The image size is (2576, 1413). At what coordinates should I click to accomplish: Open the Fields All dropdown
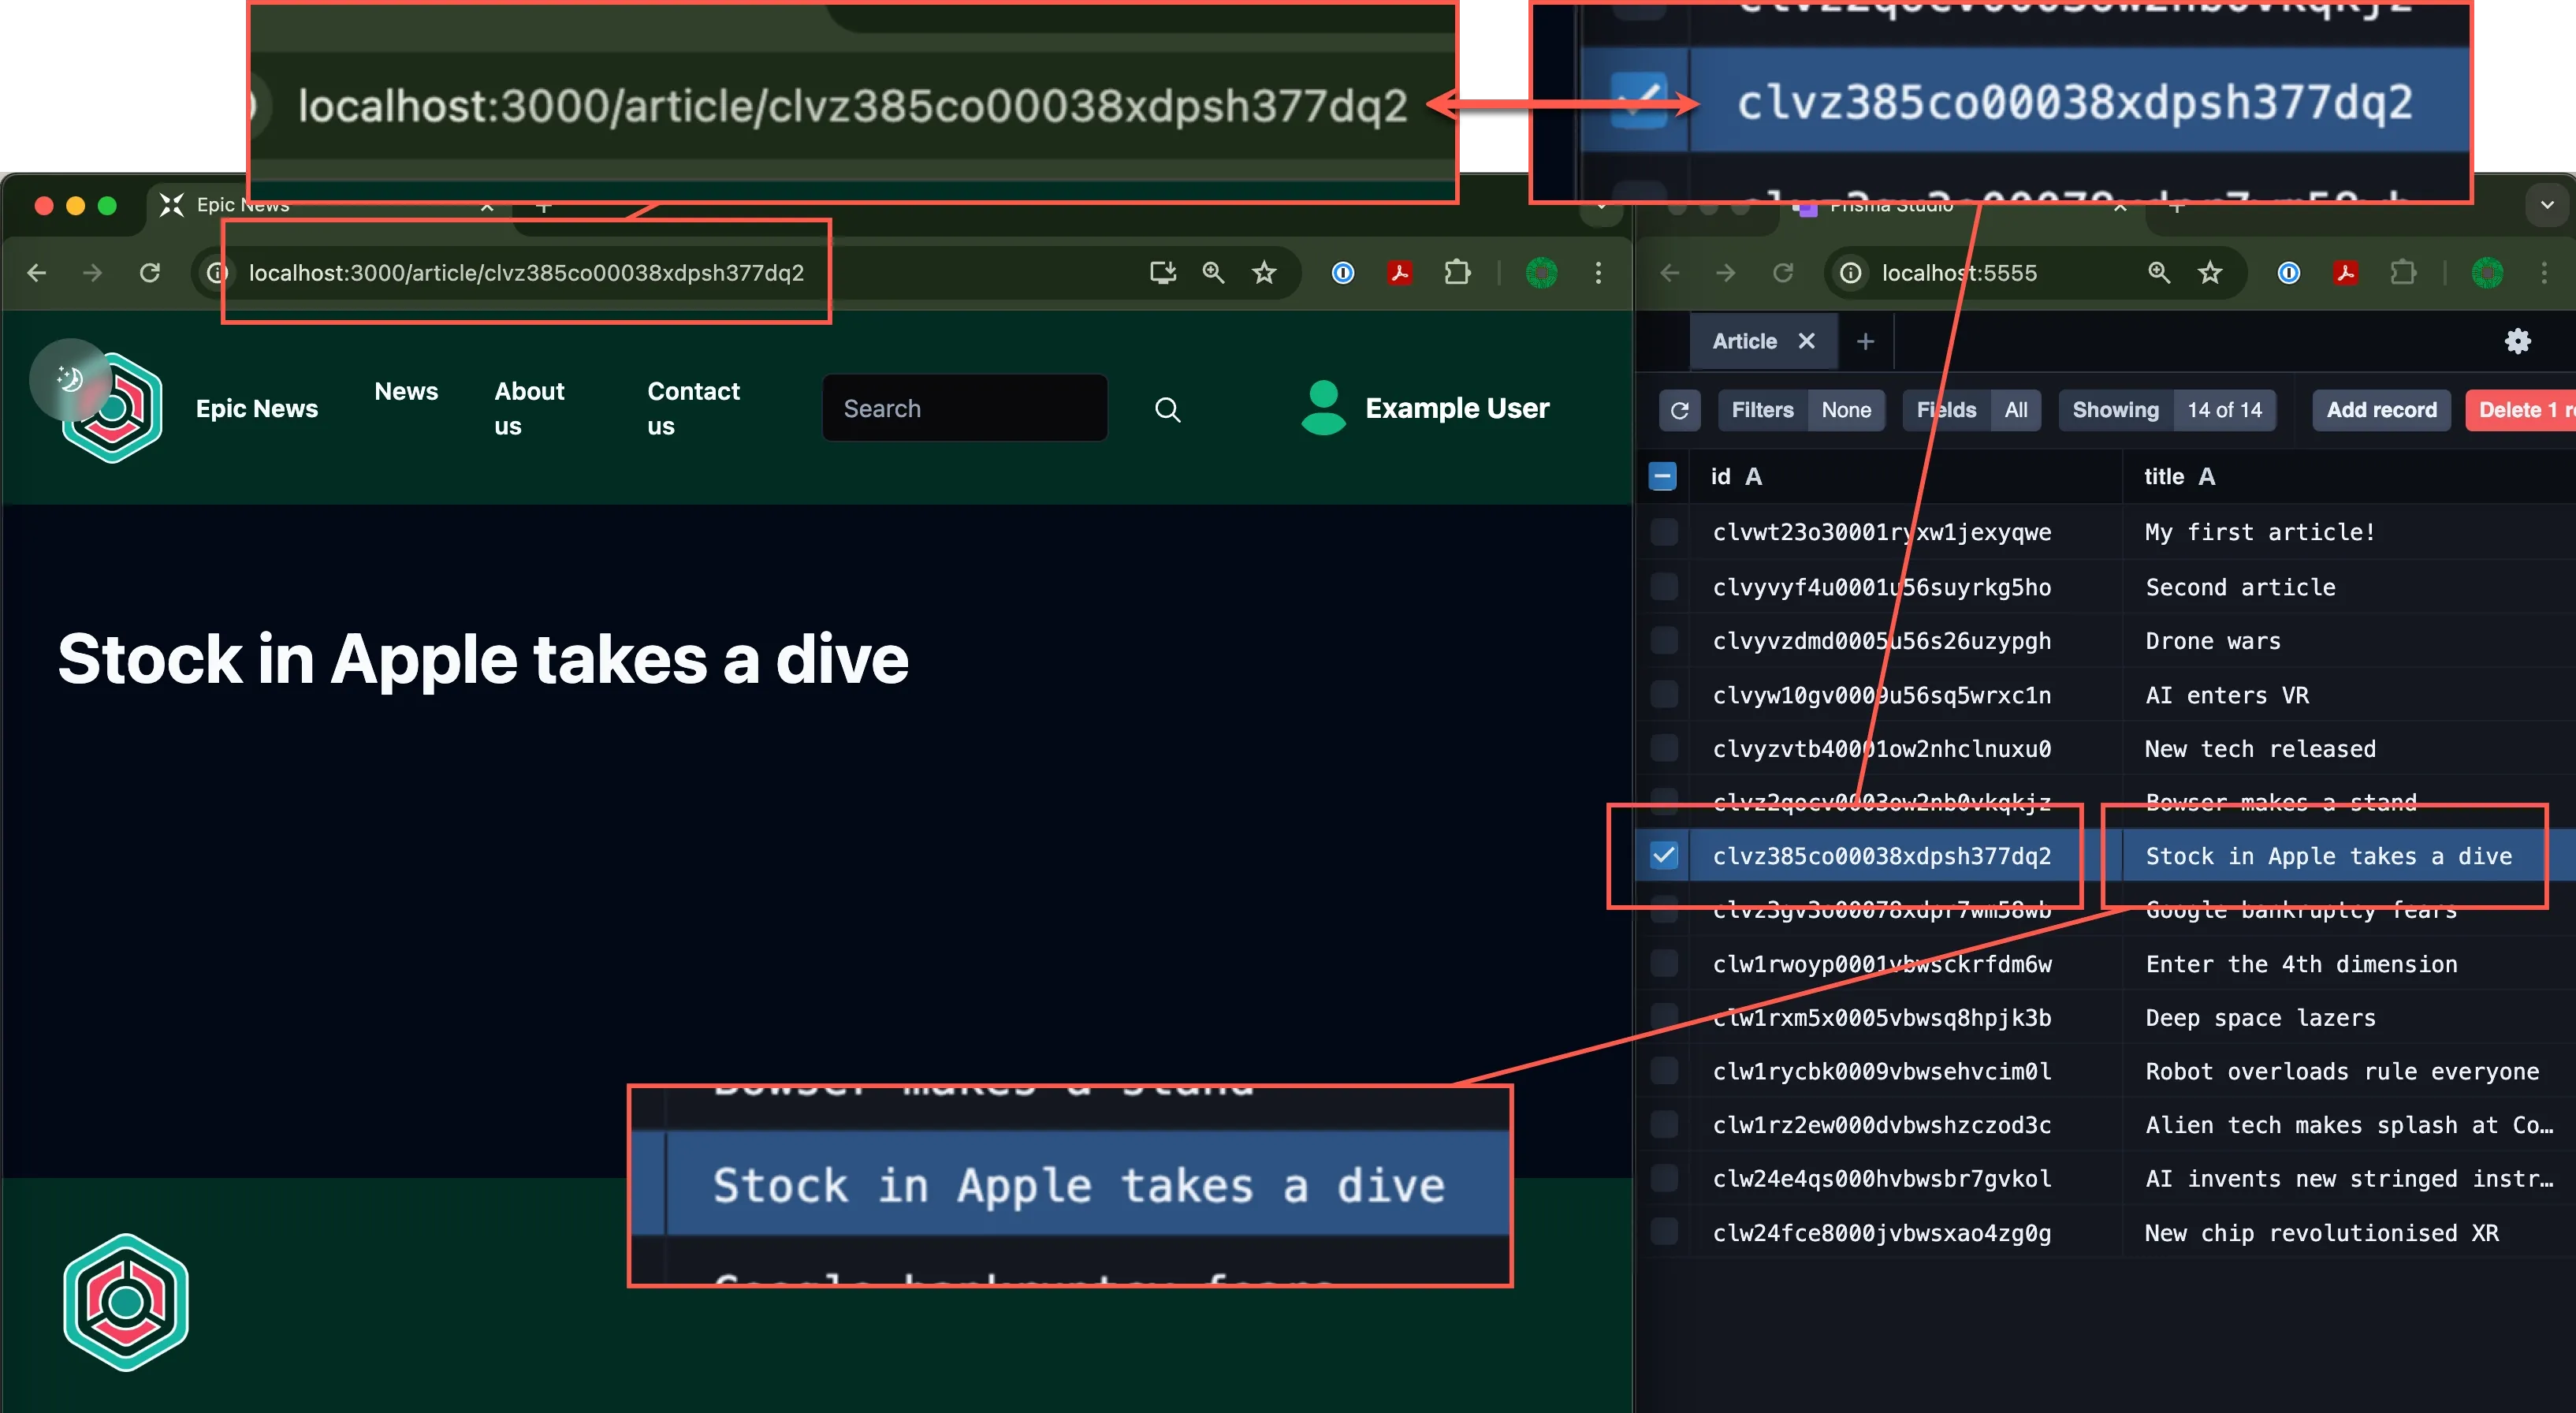(x=1971, y=410)
